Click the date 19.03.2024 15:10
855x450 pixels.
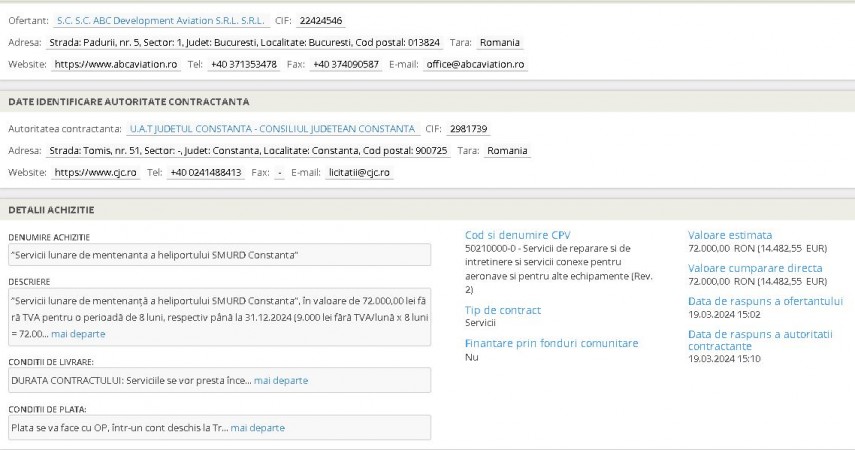point(724,359)
